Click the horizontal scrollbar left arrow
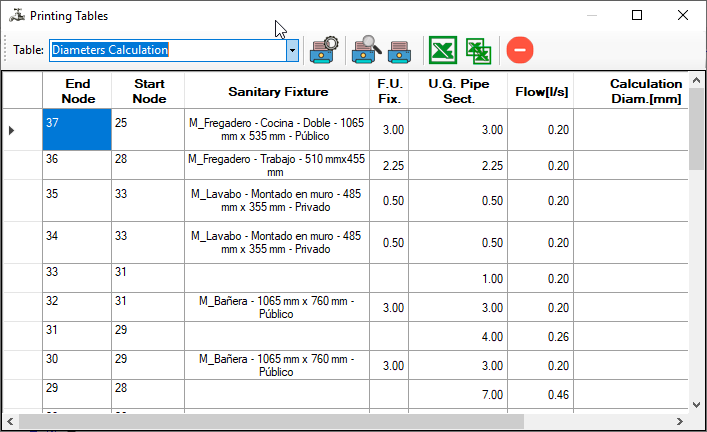The height and width of the screenshot is (432, 707). pyautogui.click(x=10, y=422)
